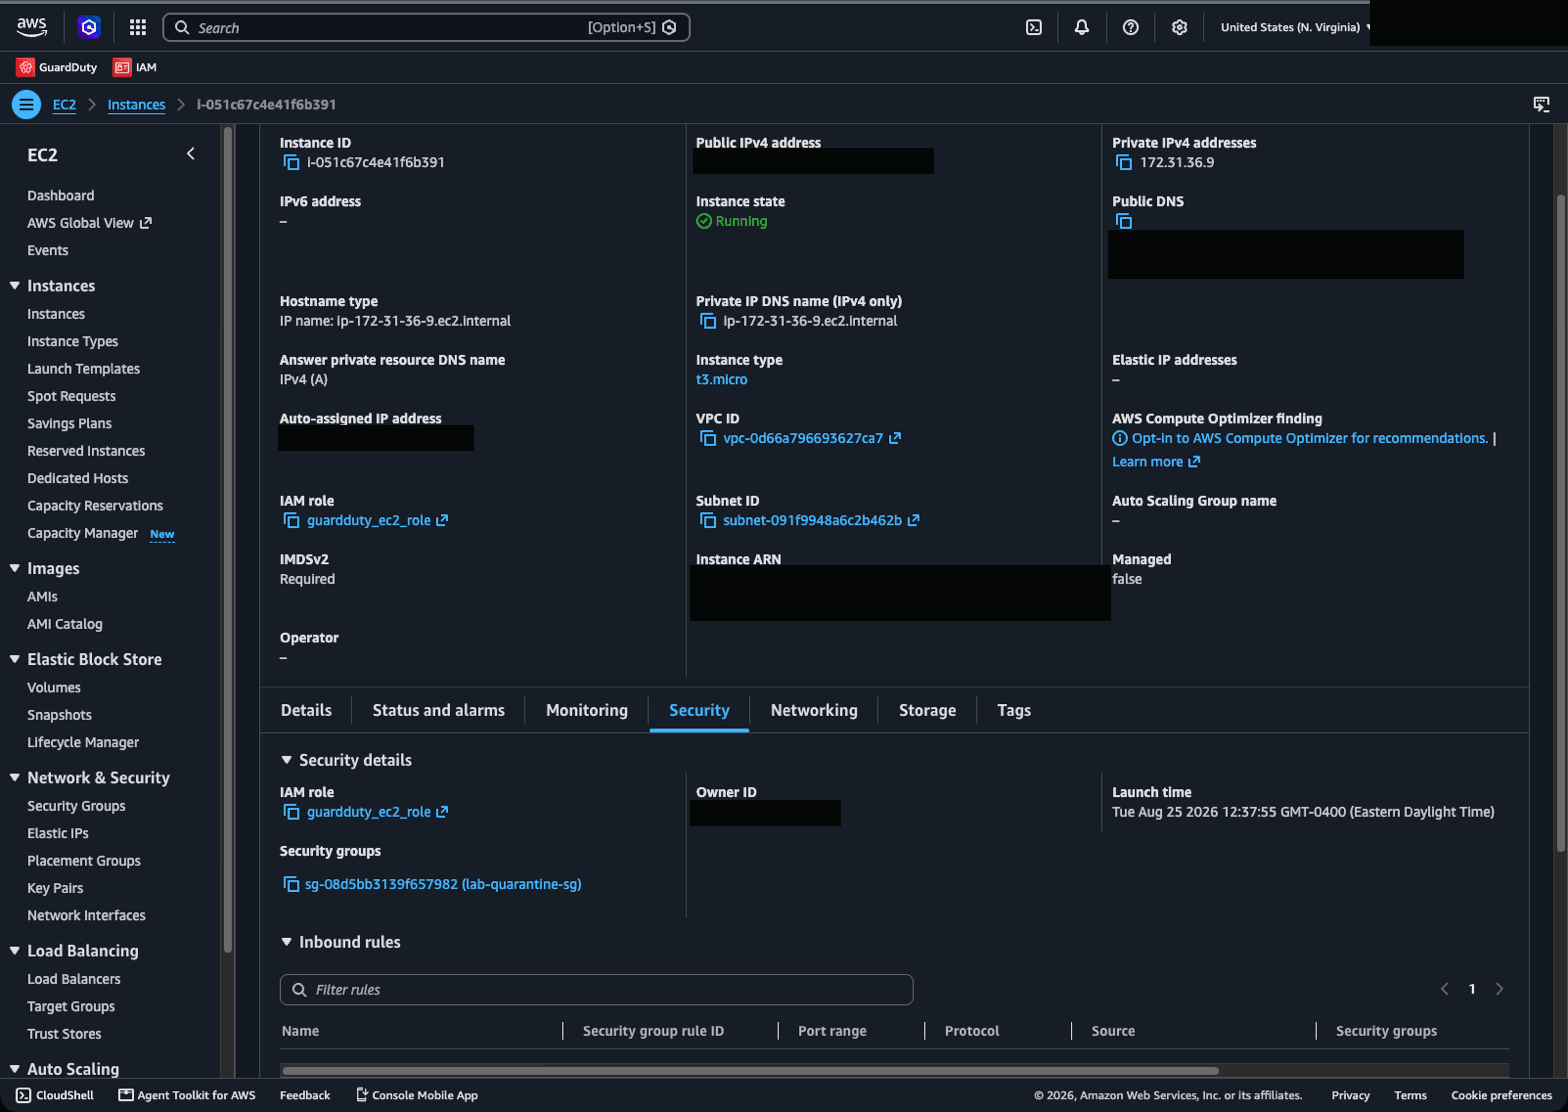Toggle the side navigation hamburger button

[26, 104]
